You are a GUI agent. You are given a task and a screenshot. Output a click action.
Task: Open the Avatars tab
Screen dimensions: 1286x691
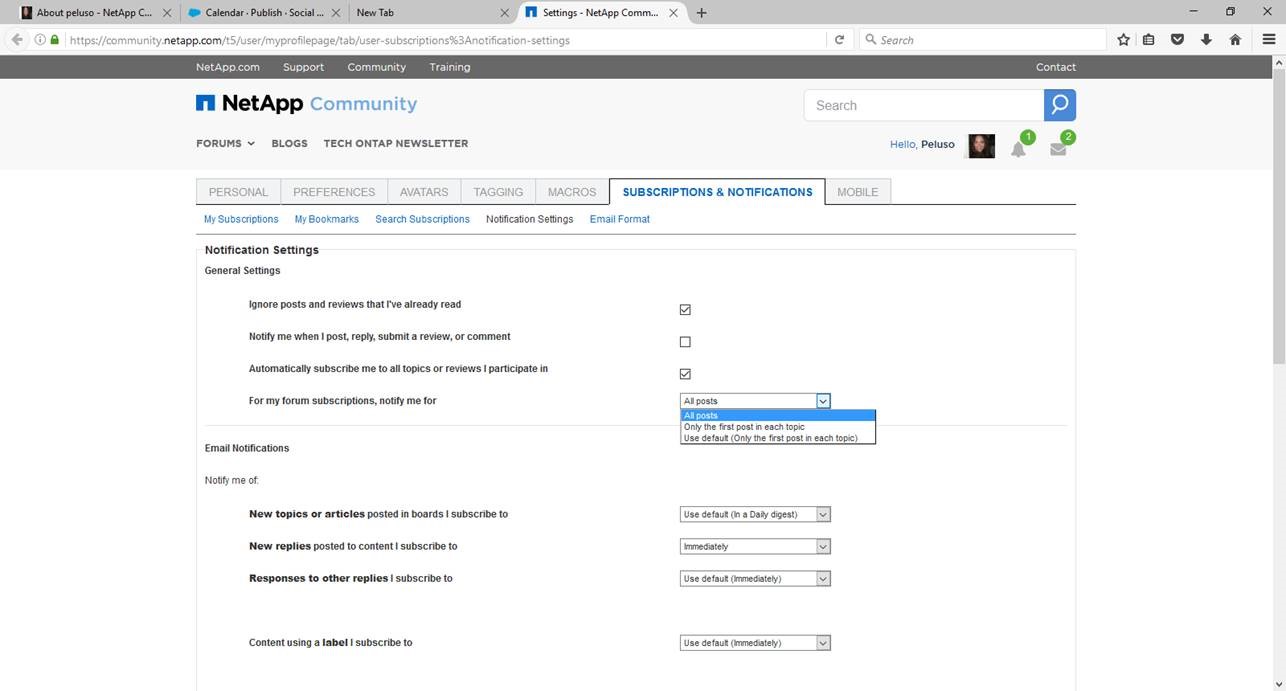pos(424,192)
